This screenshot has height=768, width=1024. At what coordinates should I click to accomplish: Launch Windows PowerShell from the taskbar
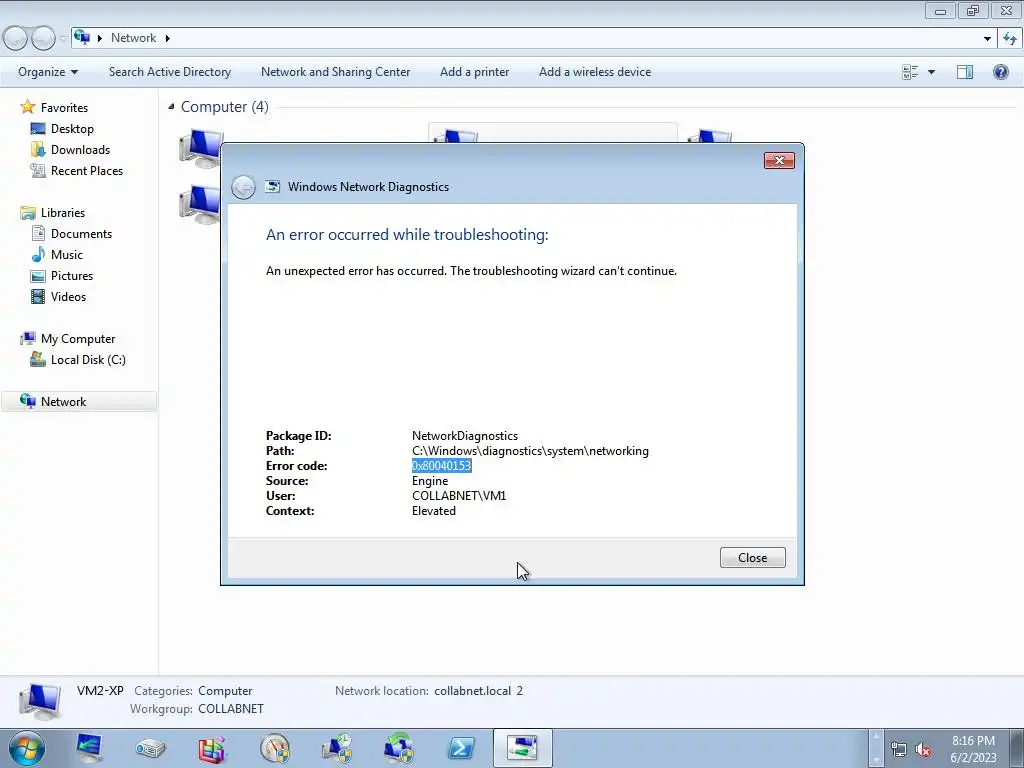pos(461,748)
